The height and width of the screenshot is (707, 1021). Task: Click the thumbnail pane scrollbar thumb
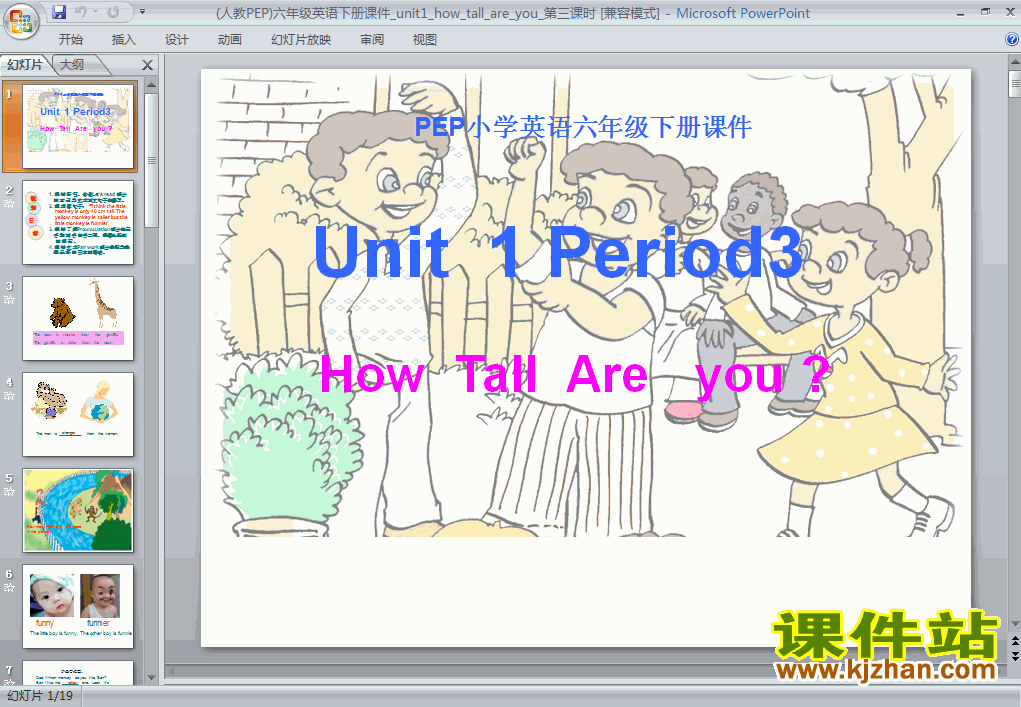[151, 160]
